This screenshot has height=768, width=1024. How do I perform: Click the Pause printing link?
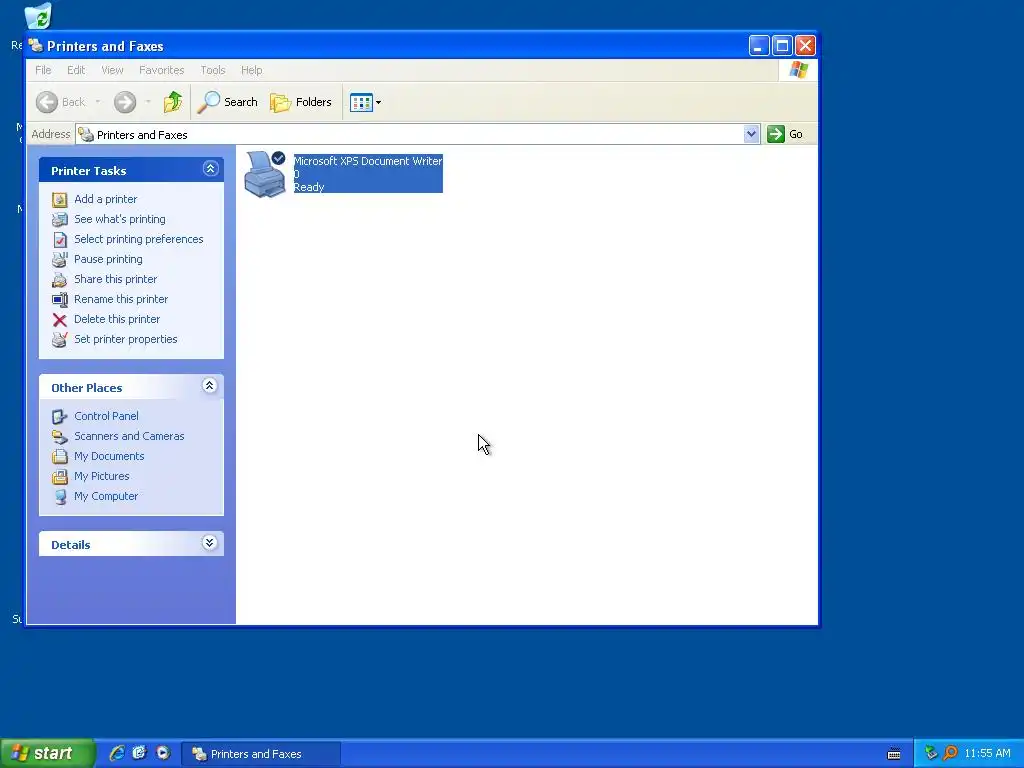pyautogui.click(x=108, y=259)
